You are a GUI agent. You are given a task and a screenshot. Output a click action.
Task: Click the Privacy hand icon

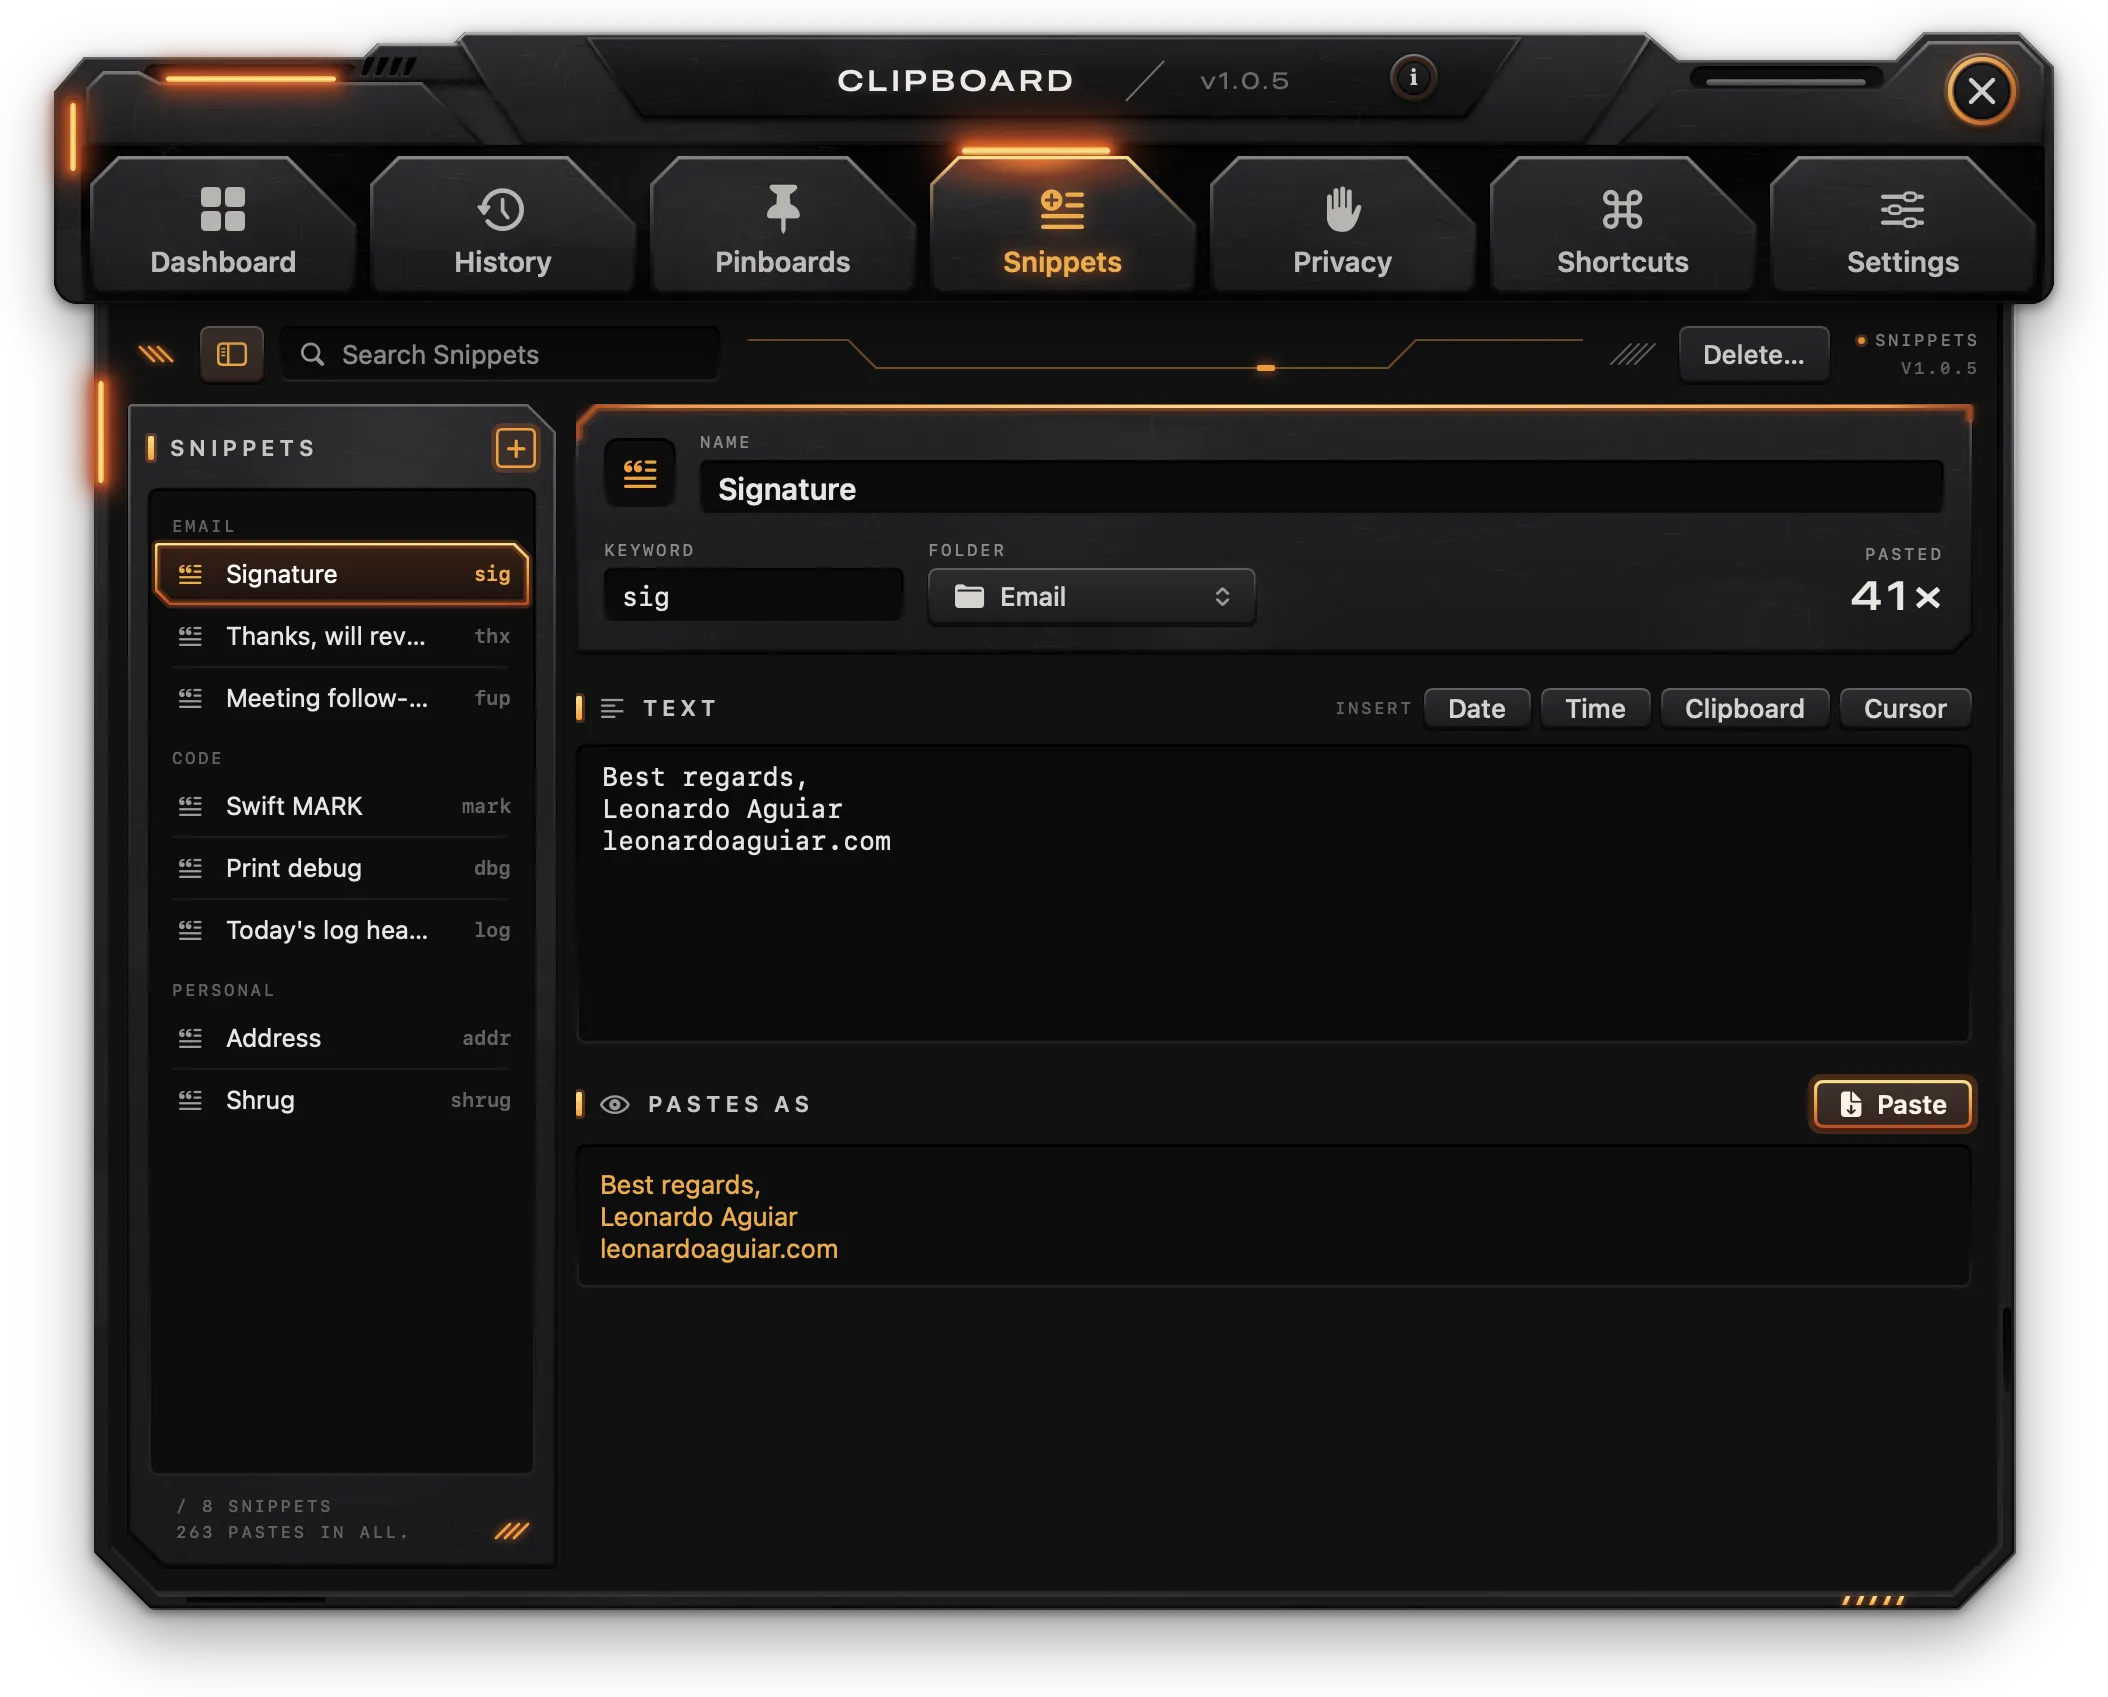[x=1342, y=209]
